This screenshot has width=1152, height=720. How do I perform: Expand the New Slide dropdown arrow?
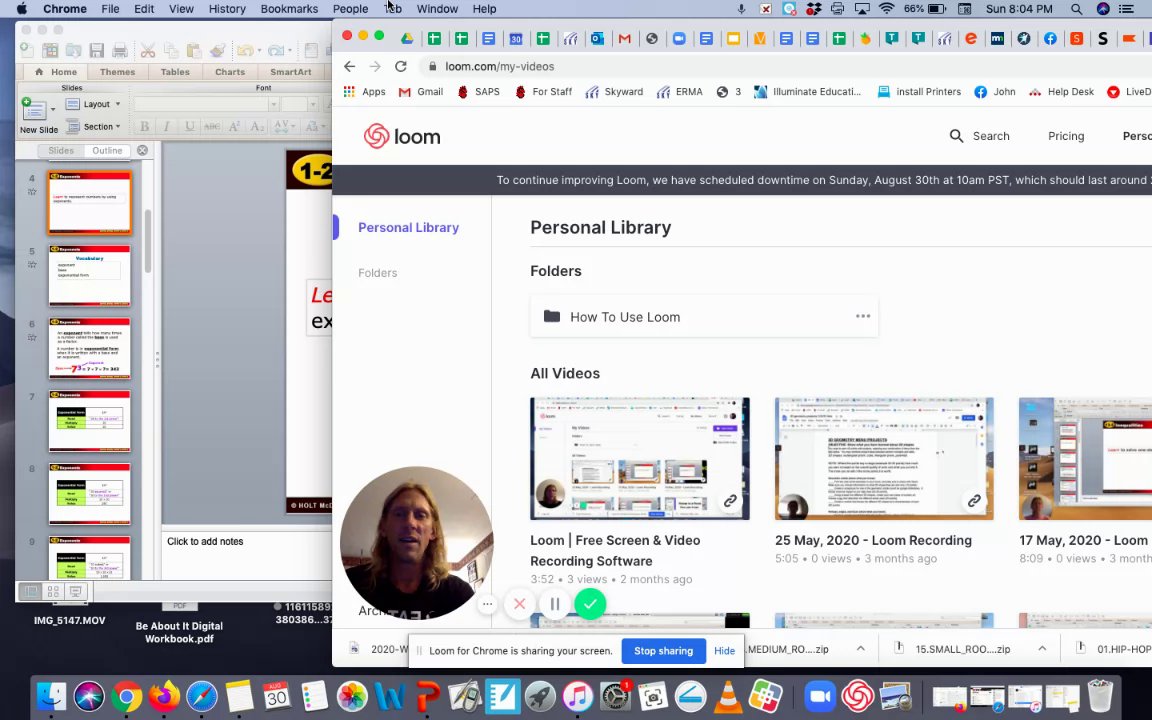click(x=53, y=109)
